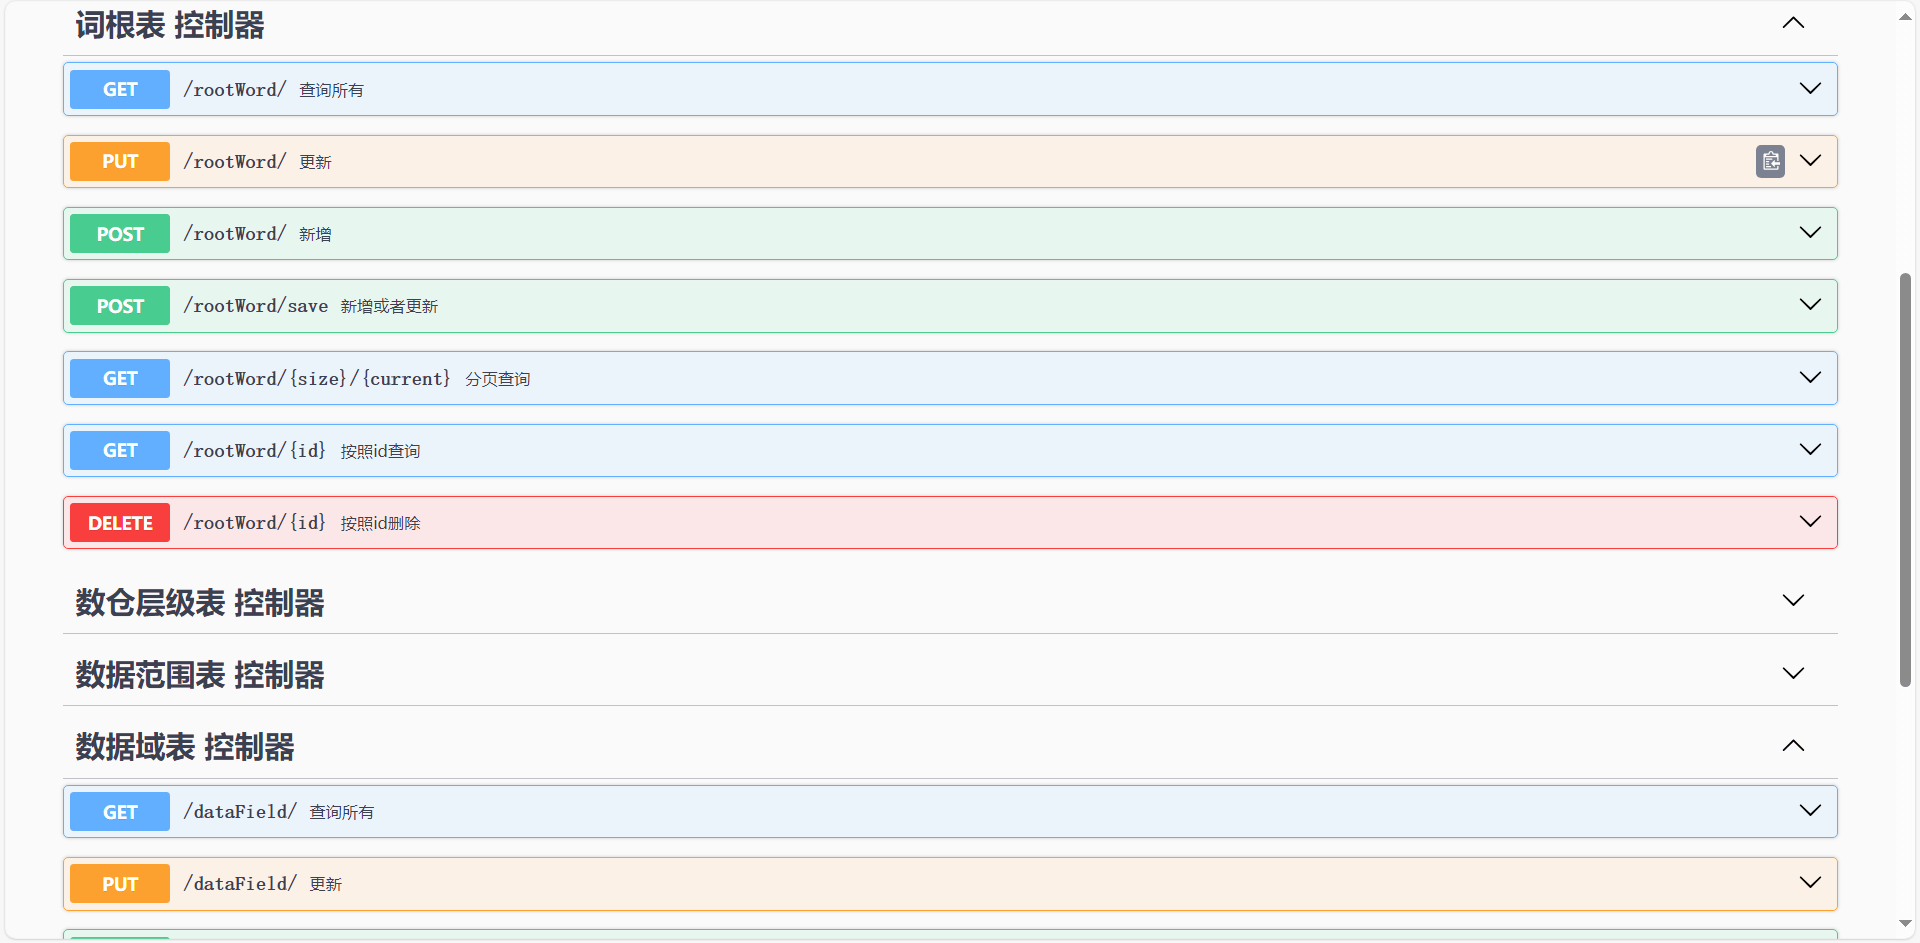Expand the GET /rootWord/{size}/{current} 分页查询 endpoint
The width and height of the screenshot is (1920, 943).
[x=1810, y=377]
